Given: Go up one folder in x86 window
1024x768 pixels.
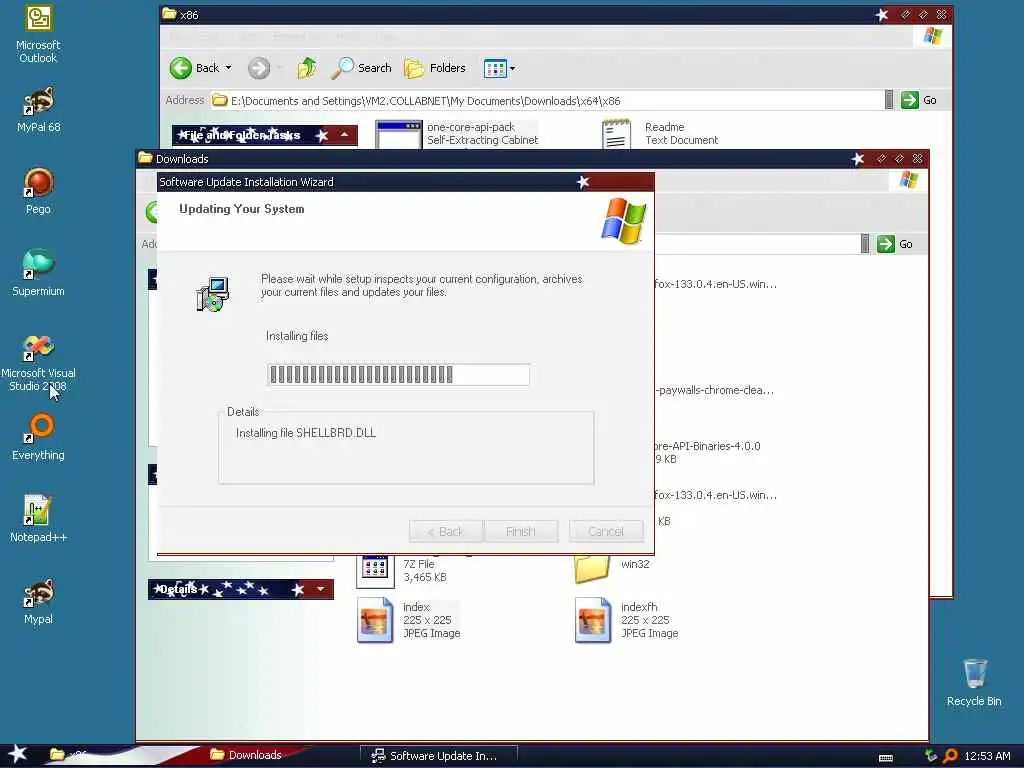Looking at the screenshot, I should coord(307,68).
